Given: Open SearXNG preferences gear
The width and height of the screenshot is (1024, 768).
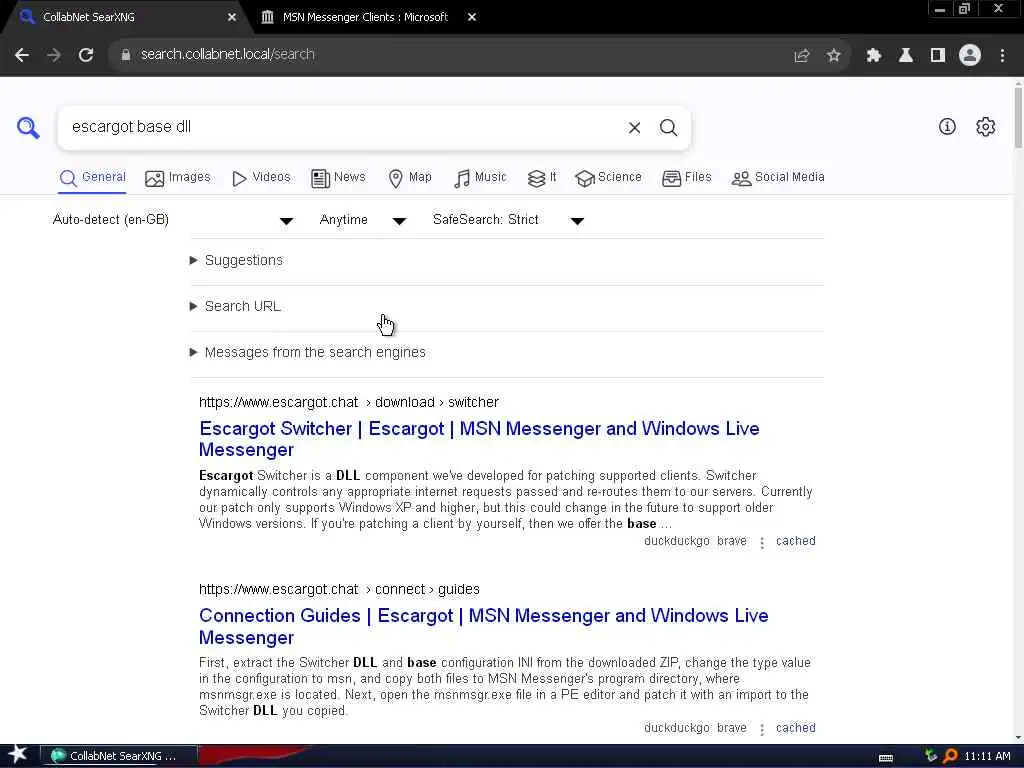Looking at the screenshot, I should tap(985, 126).
